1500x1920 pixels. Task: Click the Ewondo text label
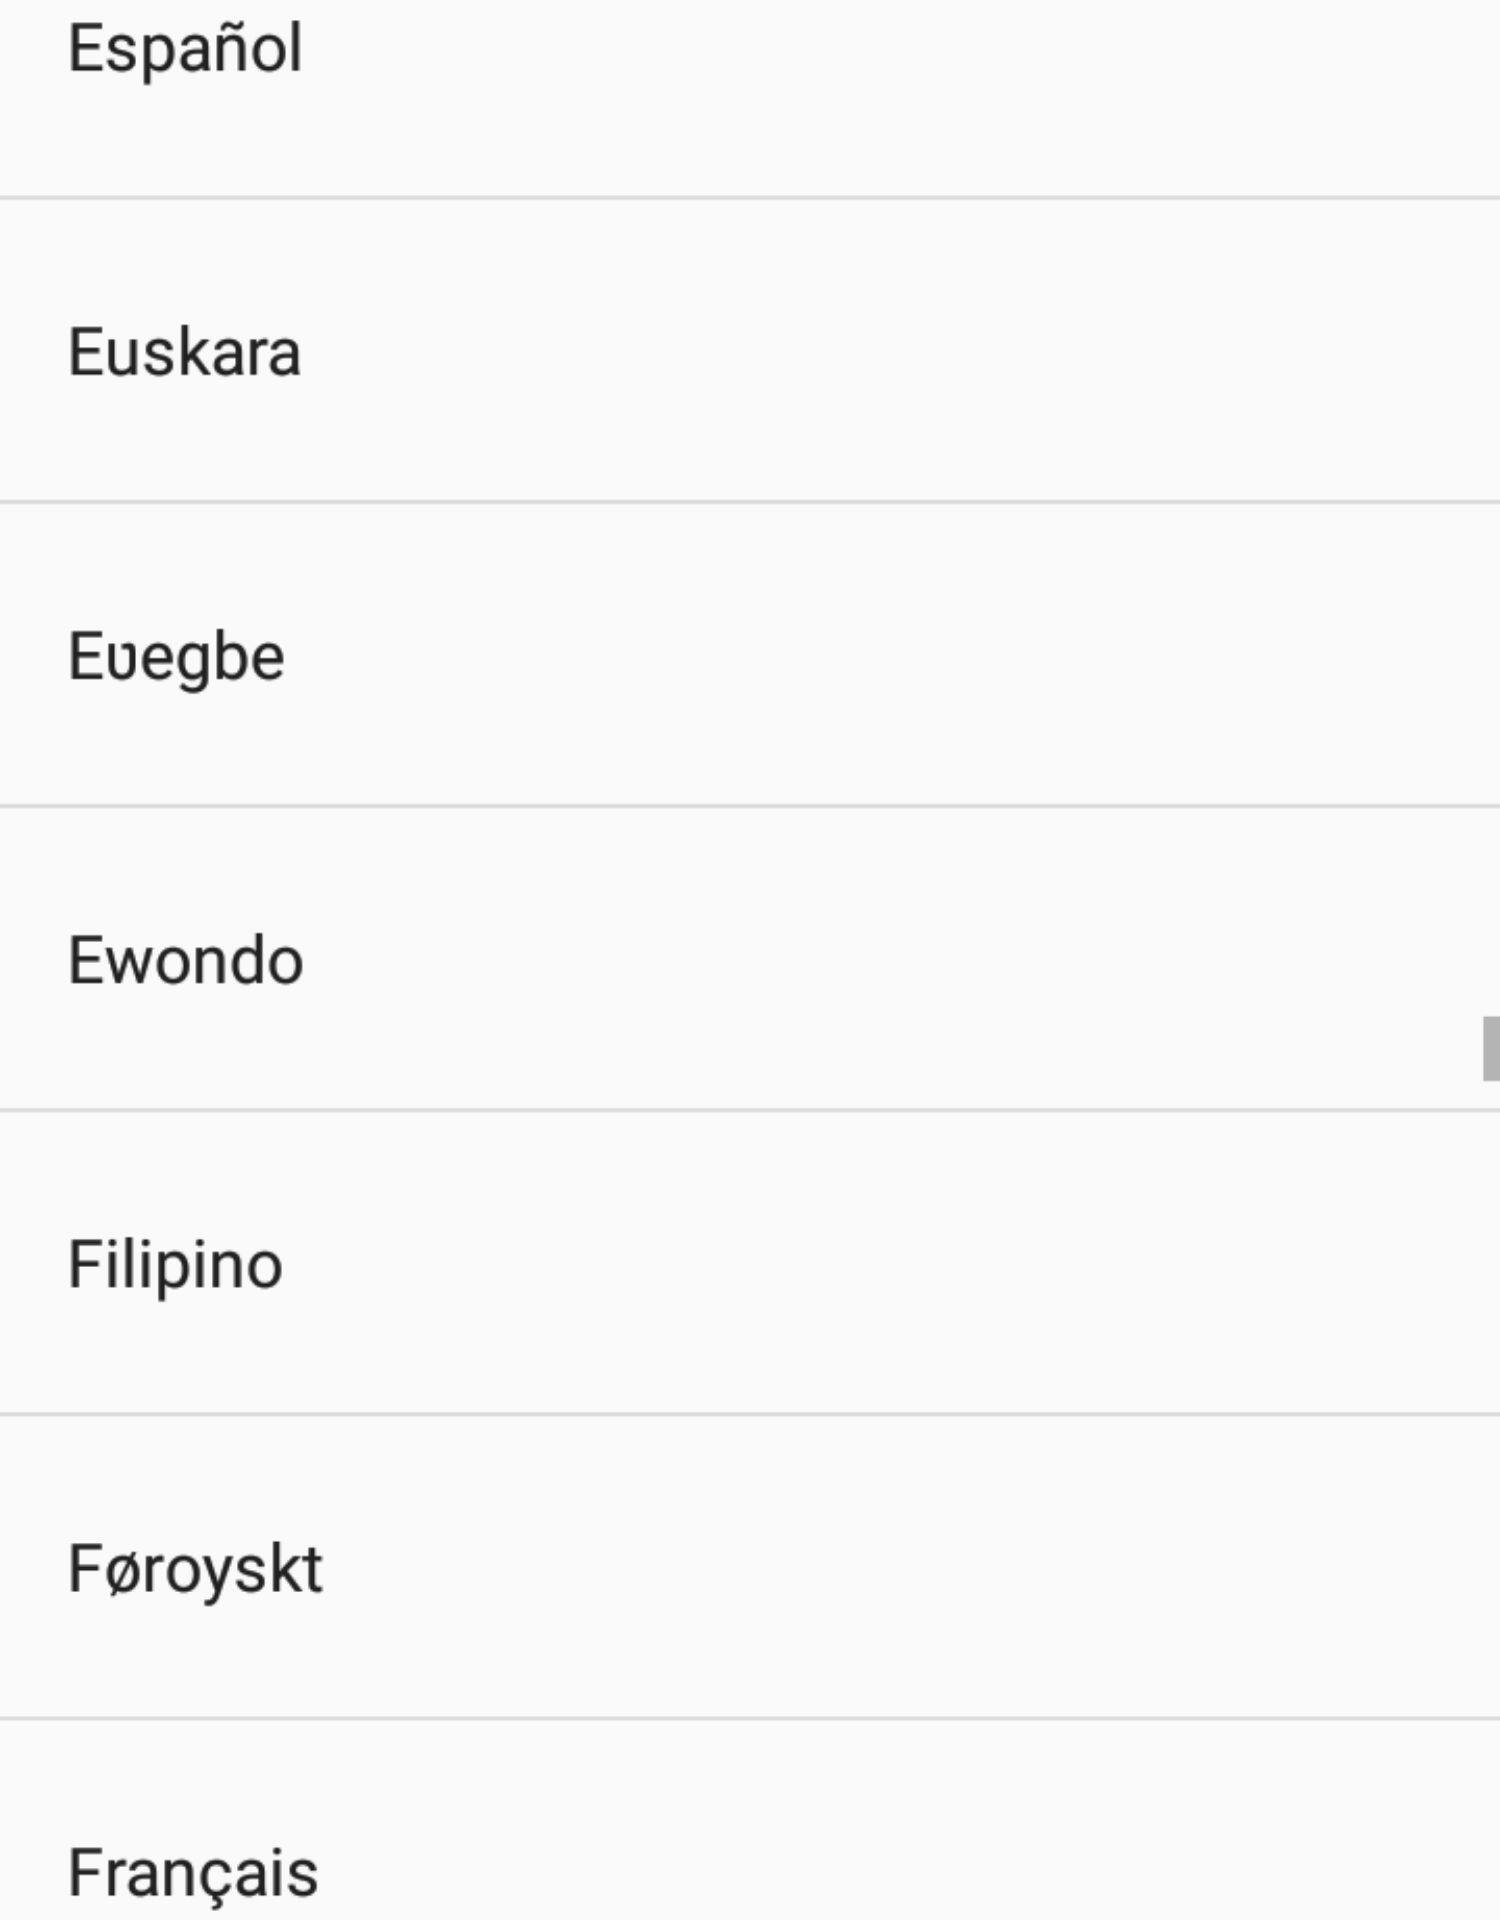[x=186, y=961]
